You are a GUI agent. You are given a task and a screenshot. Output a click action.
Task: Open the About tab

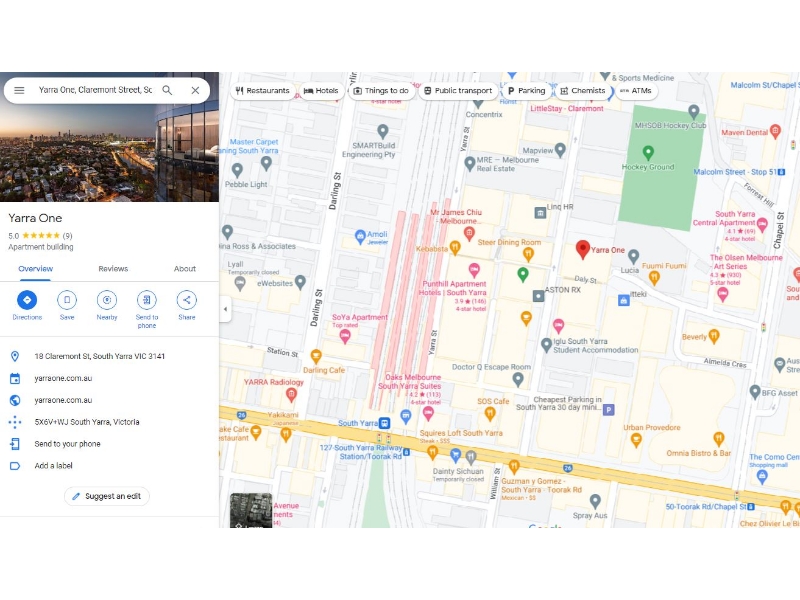pos(185,269)
